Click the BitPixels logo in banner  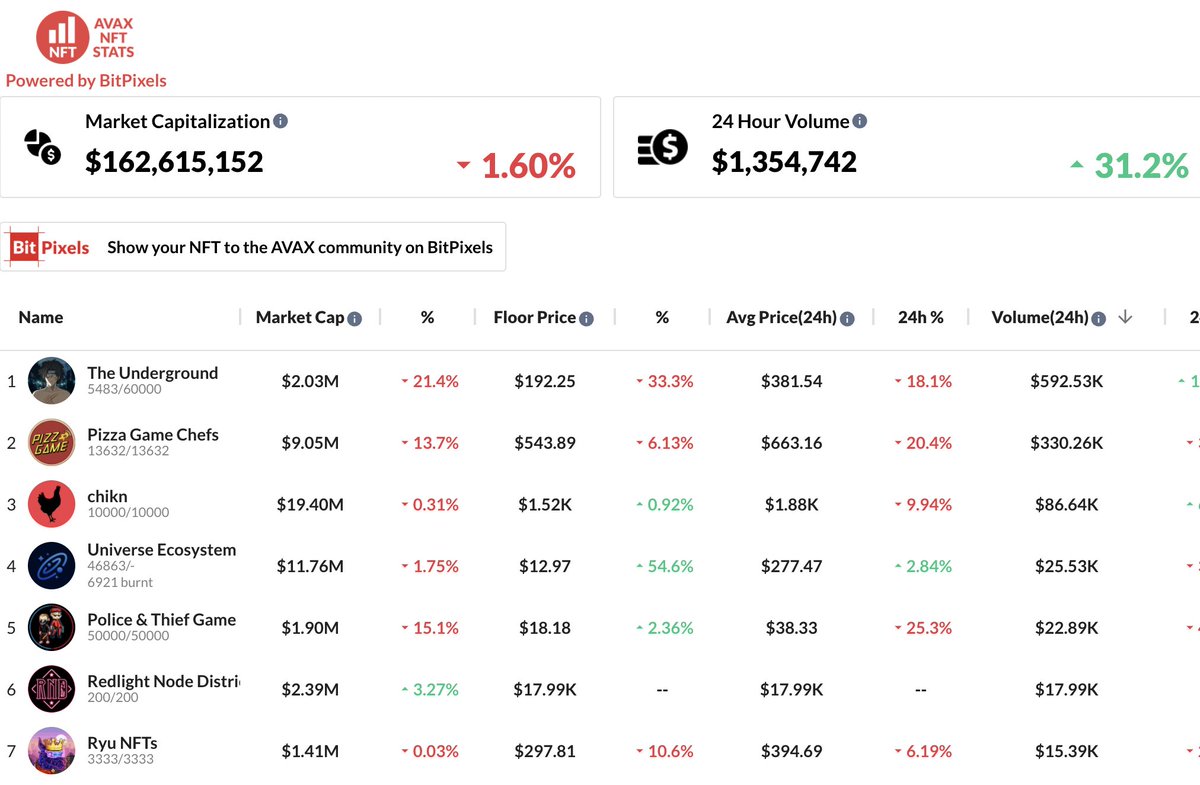pos(50,247)
